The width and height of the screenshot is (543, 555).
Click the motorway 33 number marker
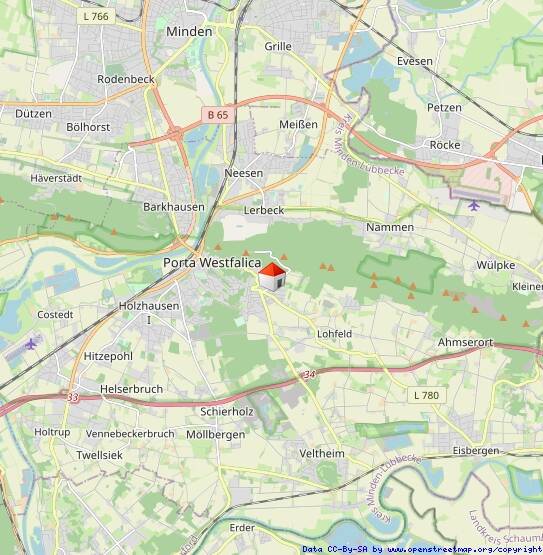pyautogui.click(x=73, y=397)
